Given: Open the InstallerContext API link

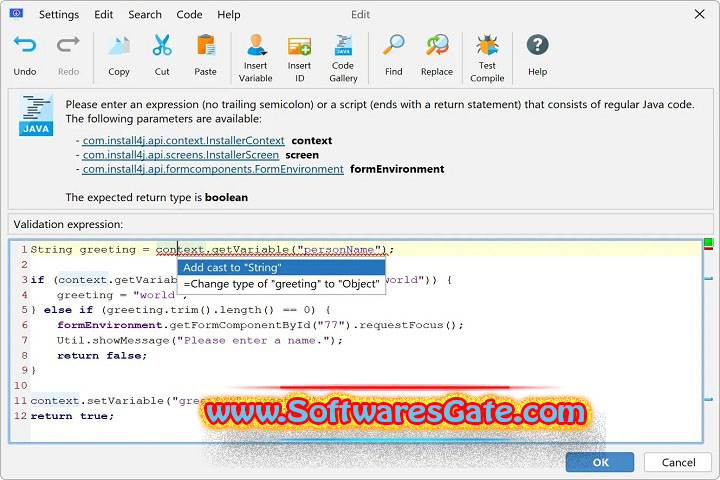Looking at the screenshot, I should click(184, 141).
